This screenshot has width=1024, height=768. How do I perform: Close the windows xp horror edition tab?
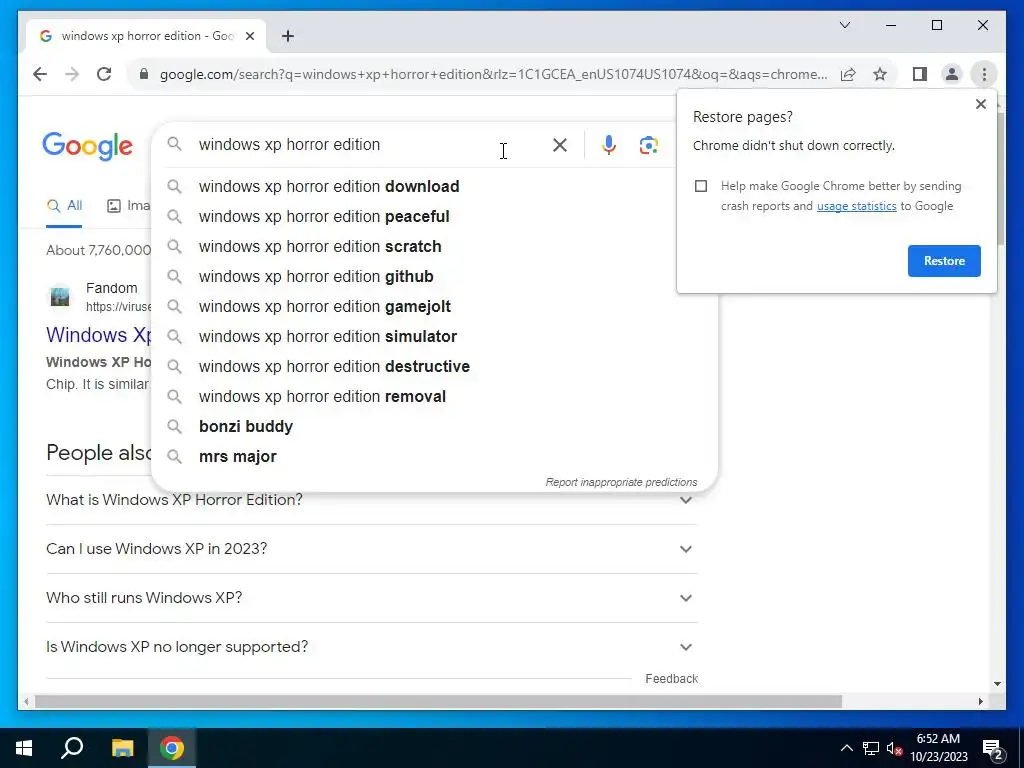pyautogui.click(x=249, y=36)
